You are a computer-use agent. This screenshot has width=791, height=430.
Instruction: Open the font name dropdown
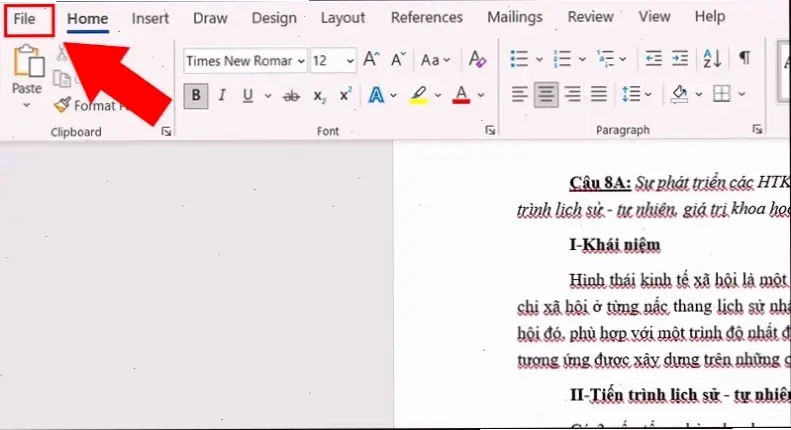coord(301,61)
